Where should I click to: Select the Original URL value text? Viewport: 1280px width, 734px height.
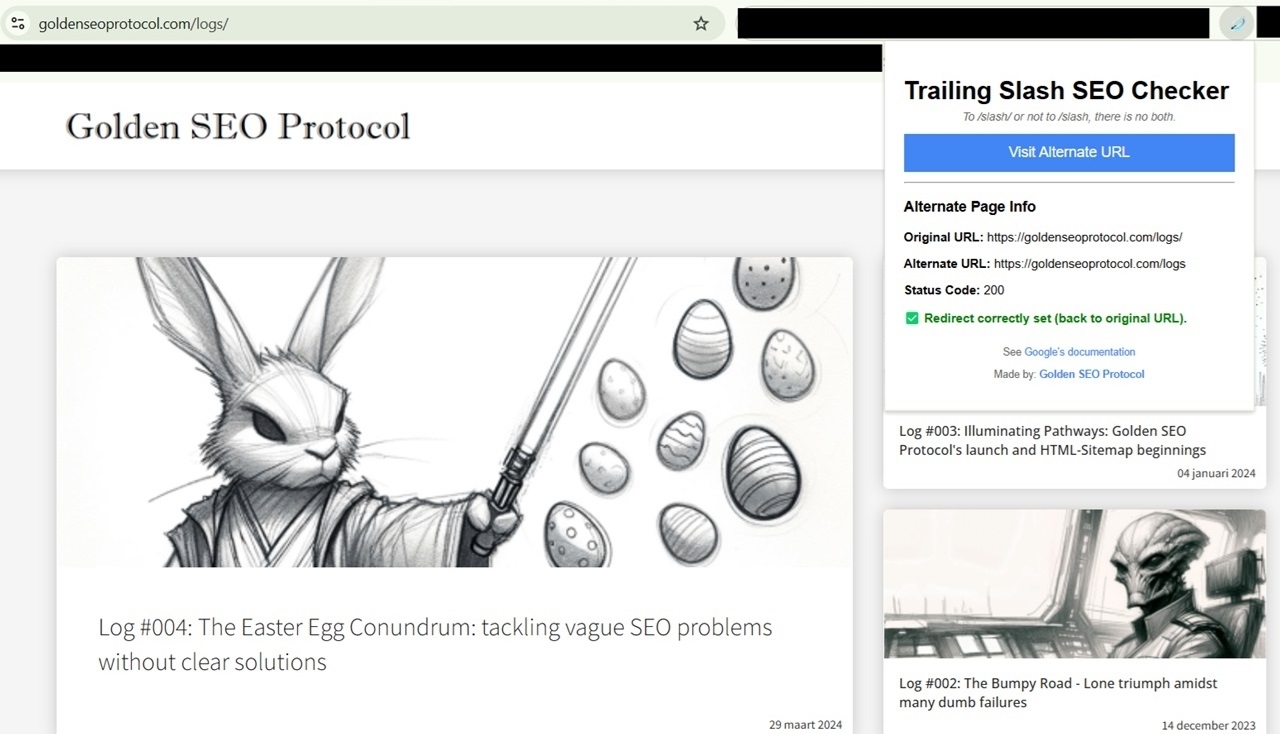[1084, 238]
